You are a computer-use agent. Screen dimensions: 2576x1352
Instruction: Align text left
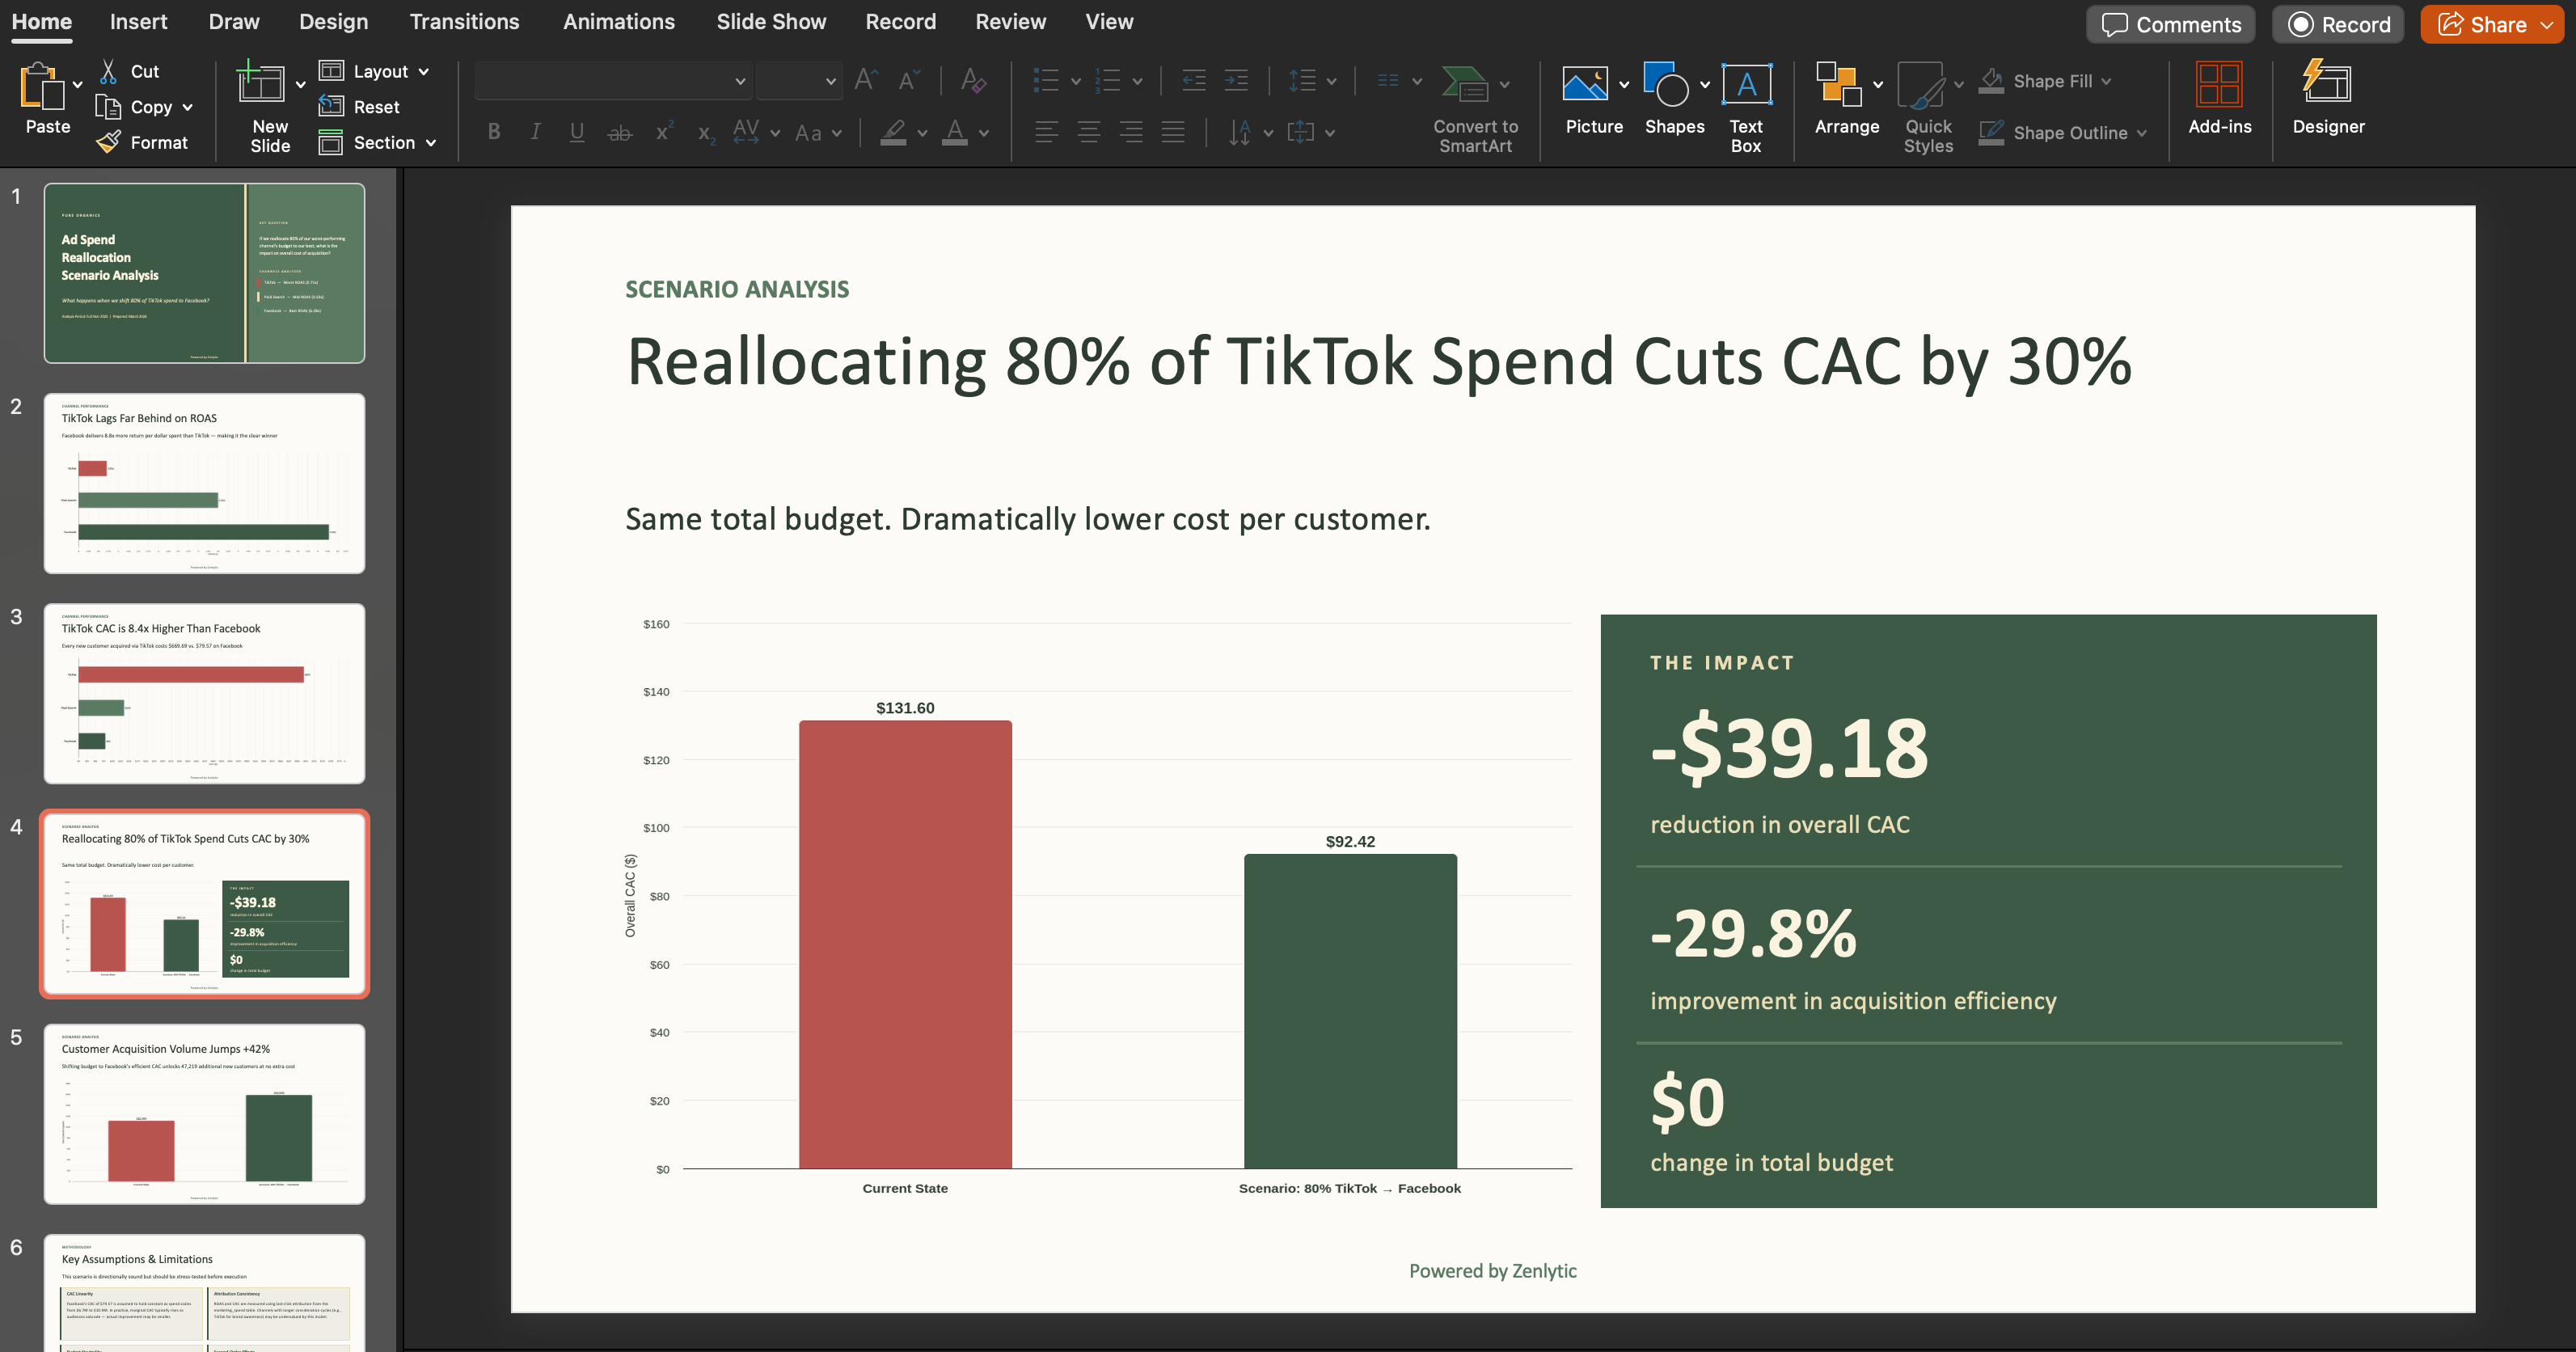point(1046,132)
